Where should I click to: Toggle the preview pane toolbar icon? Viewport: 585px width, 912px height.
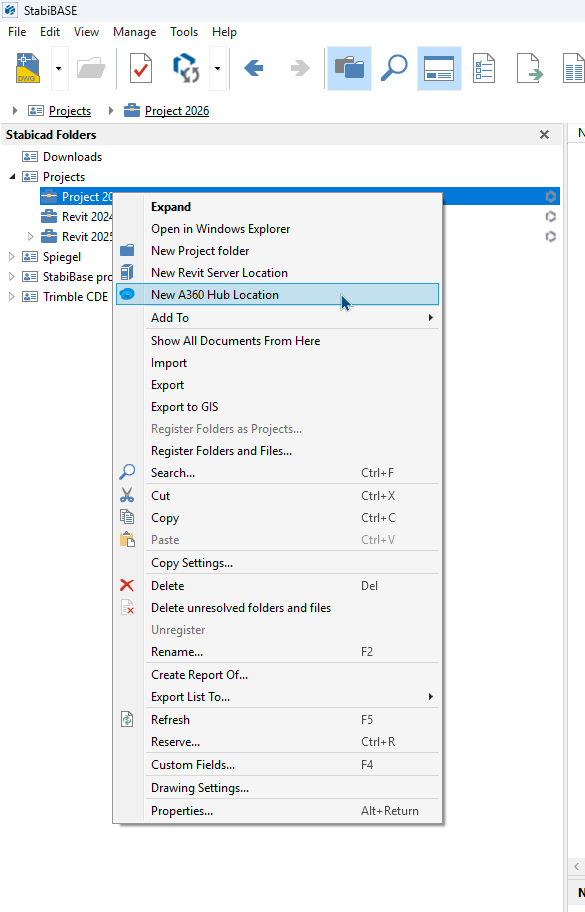pyautogui.click(x=439, y=69)
